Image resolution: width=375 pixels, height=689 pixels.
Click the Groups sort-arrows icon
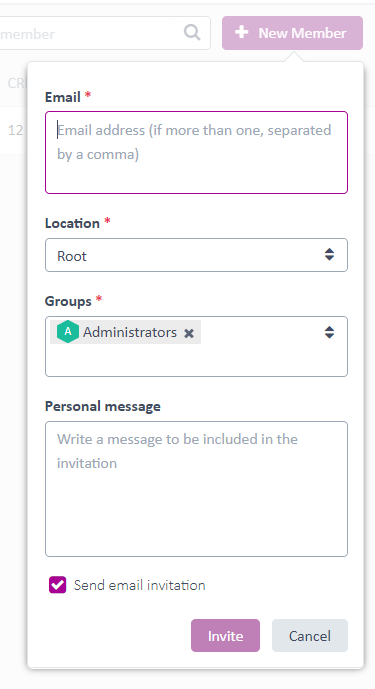coord(329,333)
